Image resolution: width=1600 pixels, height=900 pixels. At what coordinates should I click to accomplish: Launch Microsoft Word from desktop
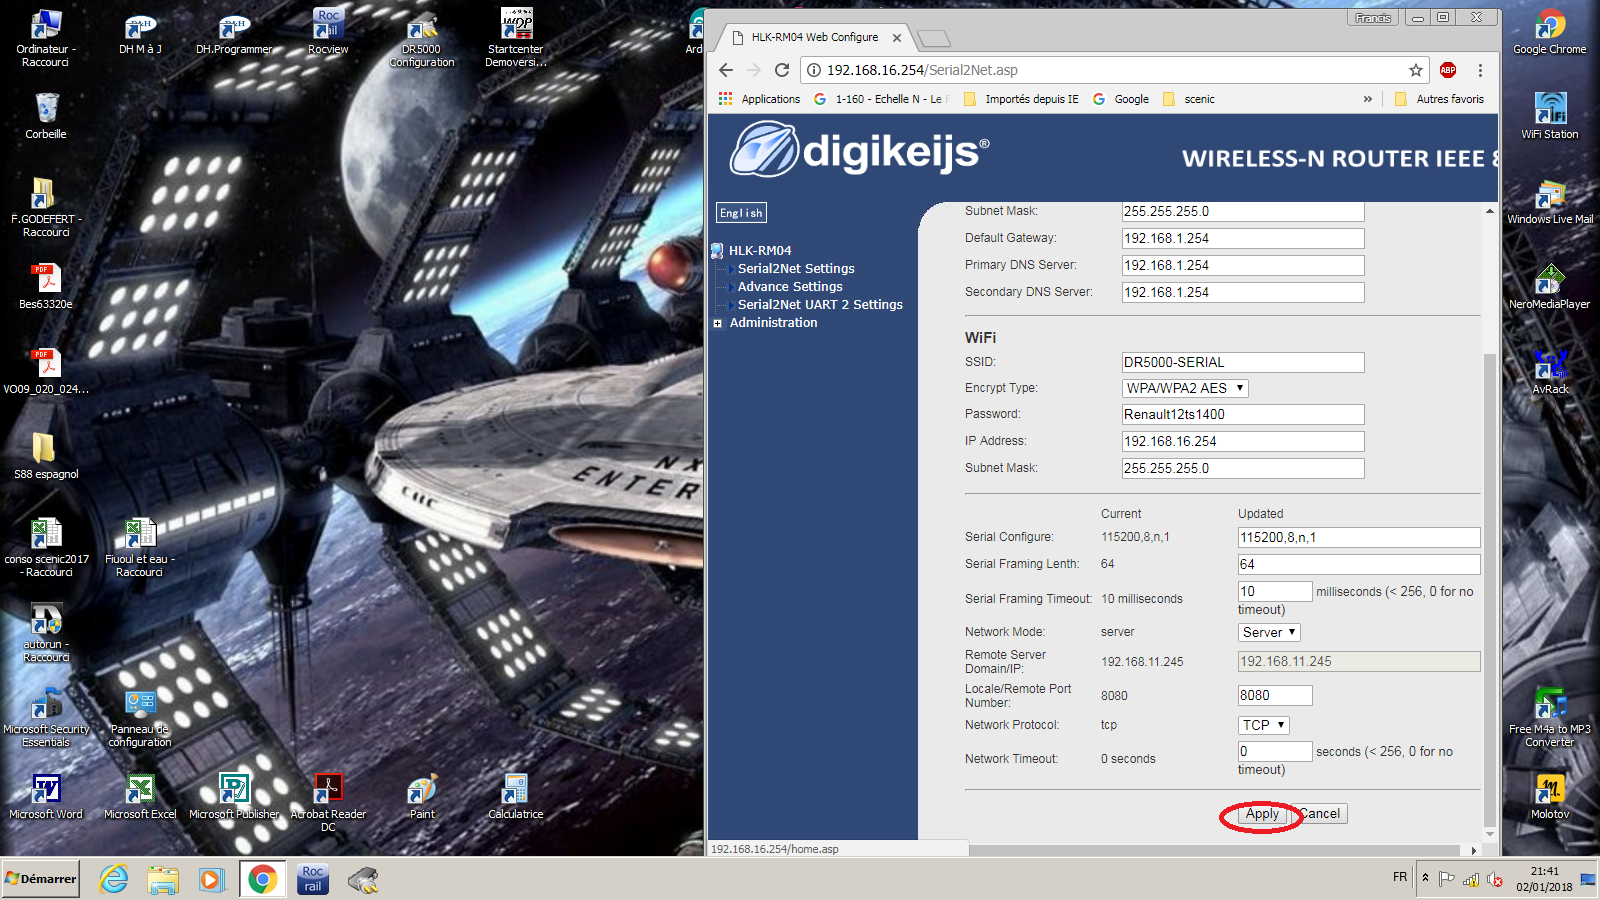click(46, 796)
